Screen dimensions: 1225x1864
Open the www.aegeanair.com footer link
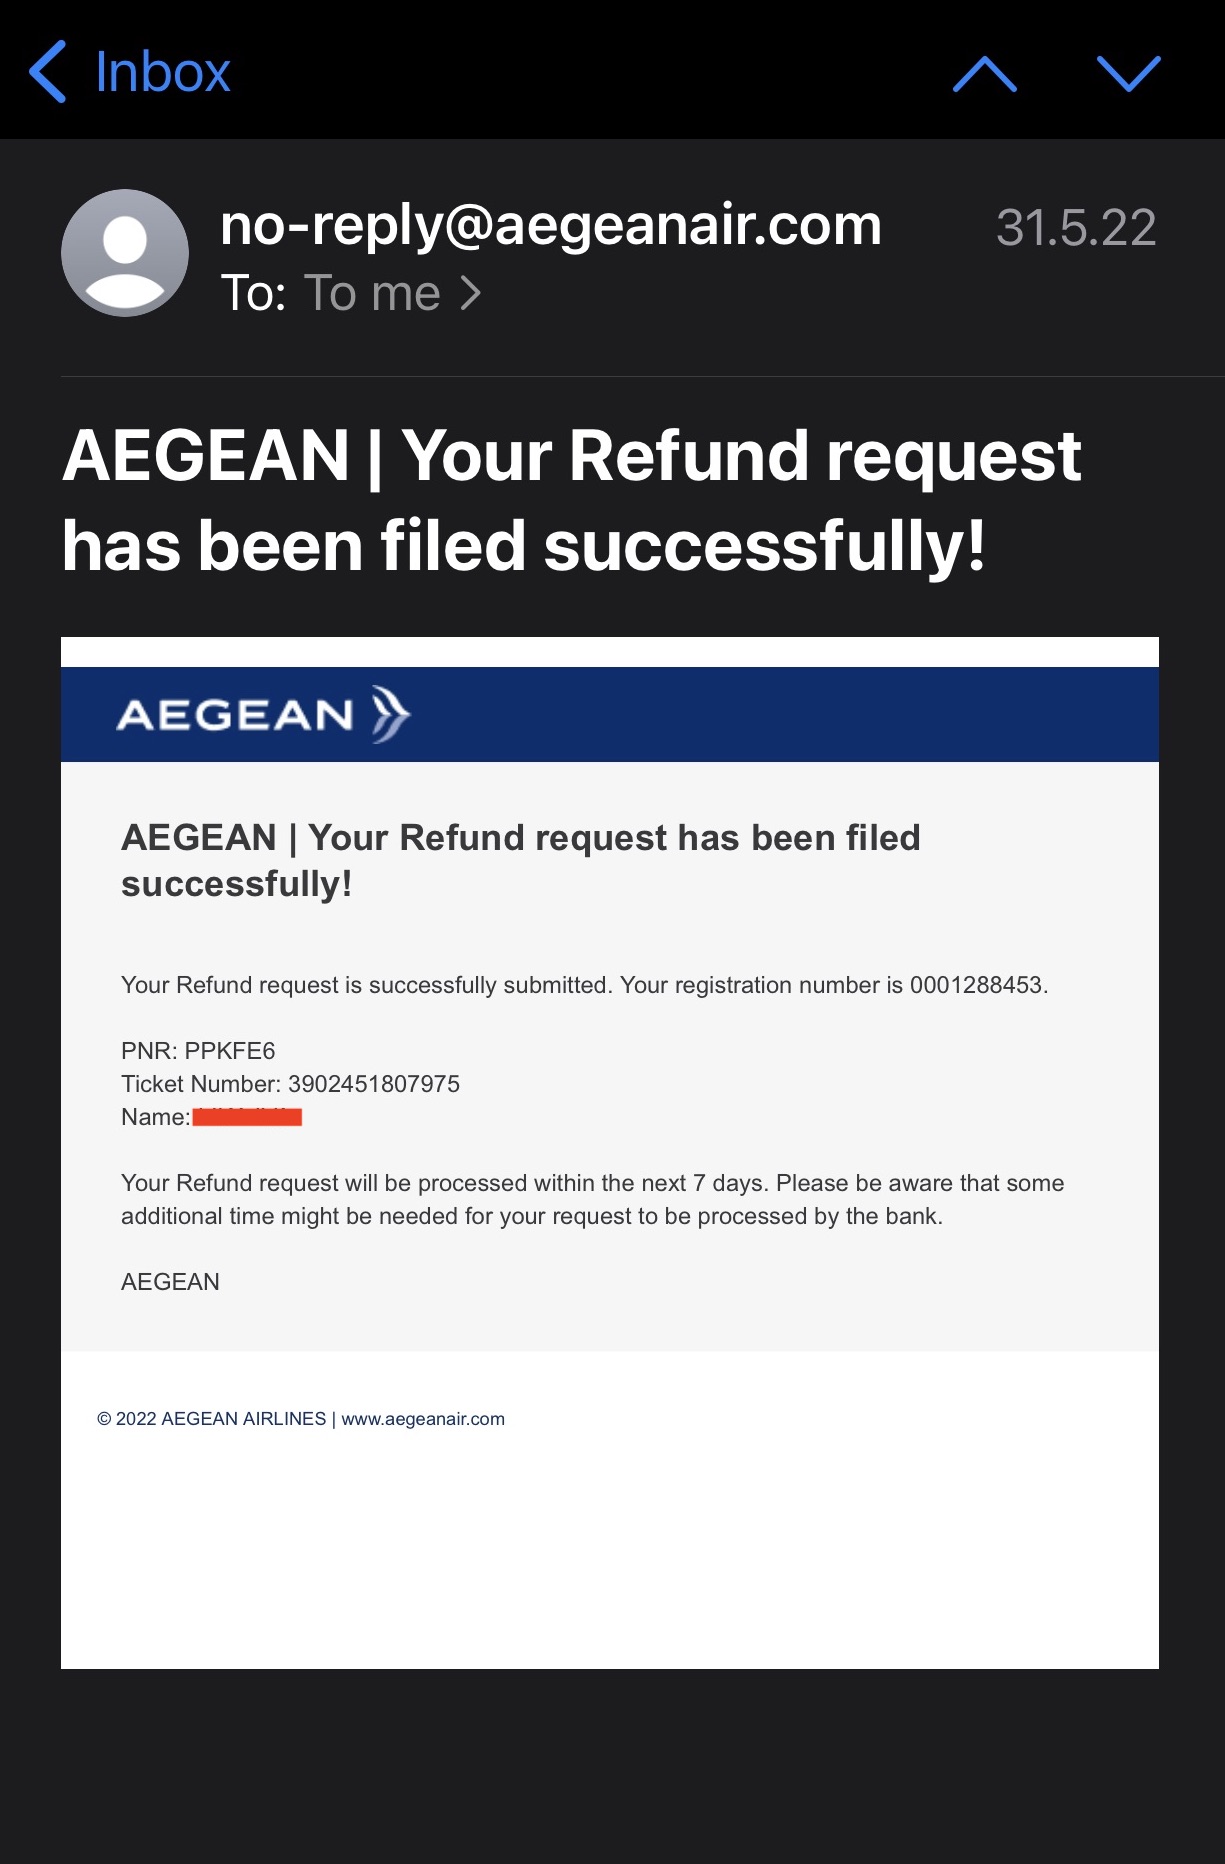pyautogui.click(x=423, y=1419)
